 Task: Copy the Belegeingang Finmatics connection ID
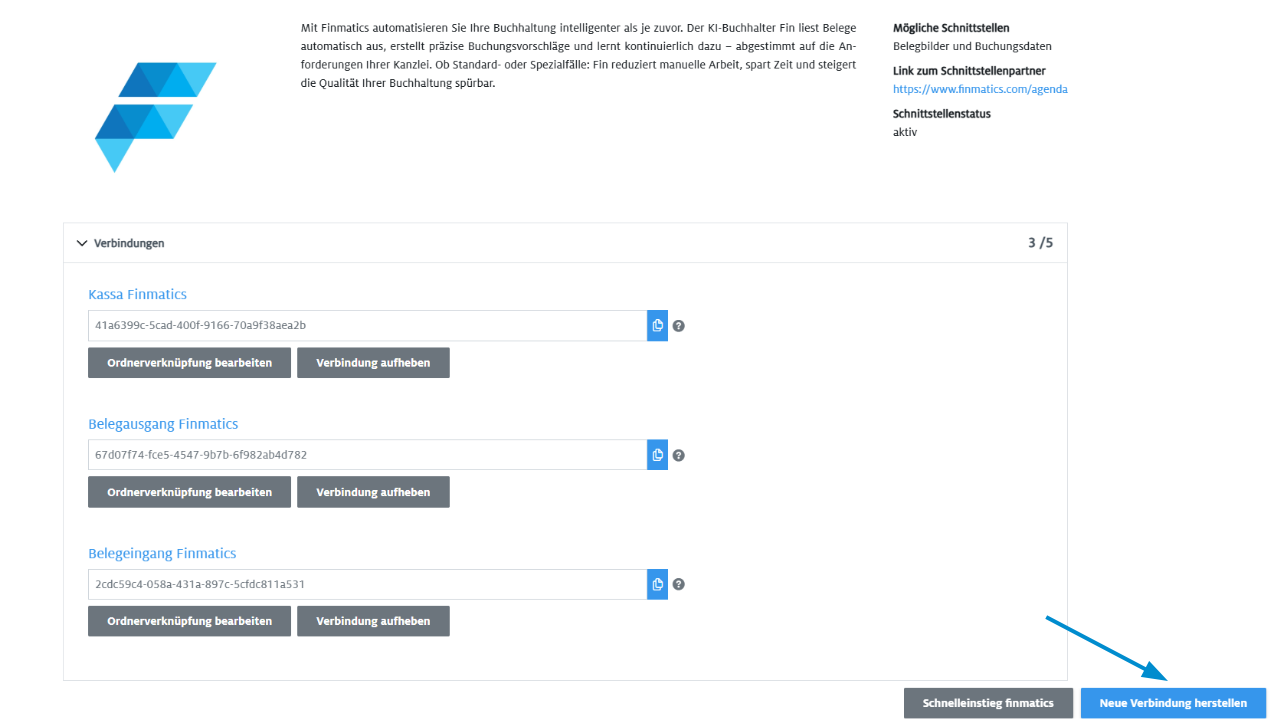tap(657, 585)
